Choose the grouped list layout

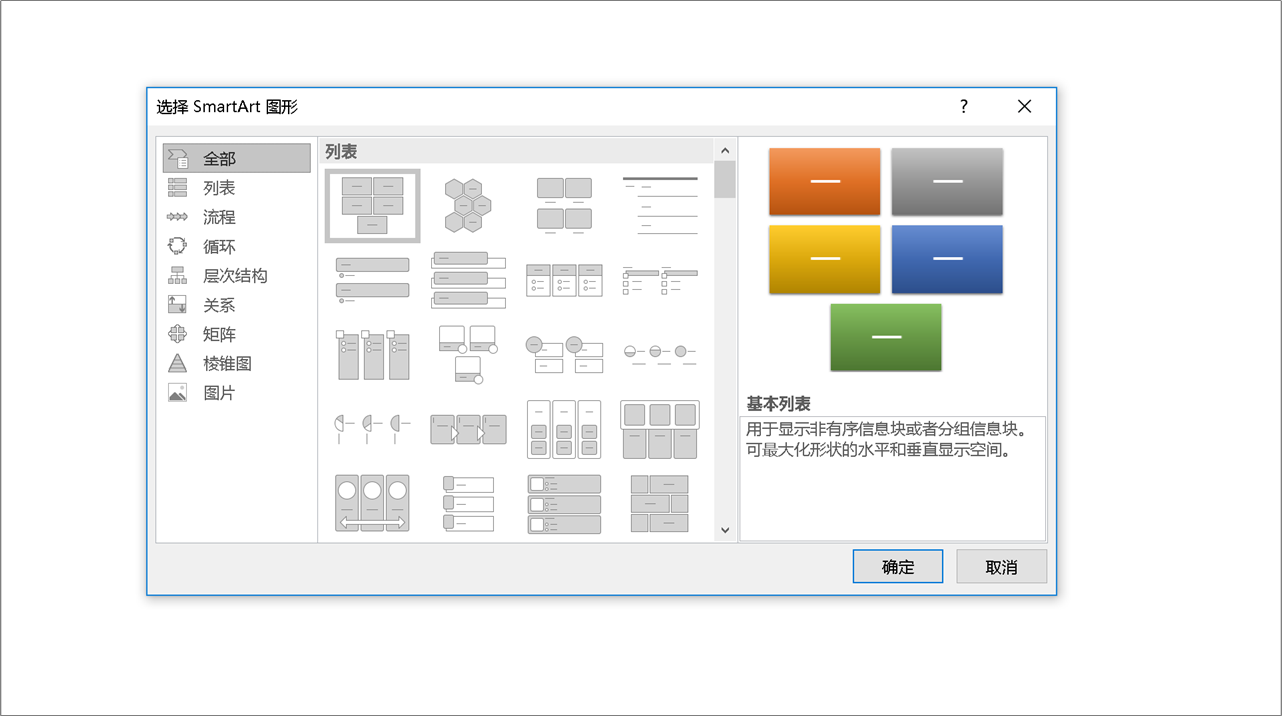[564, 428]
